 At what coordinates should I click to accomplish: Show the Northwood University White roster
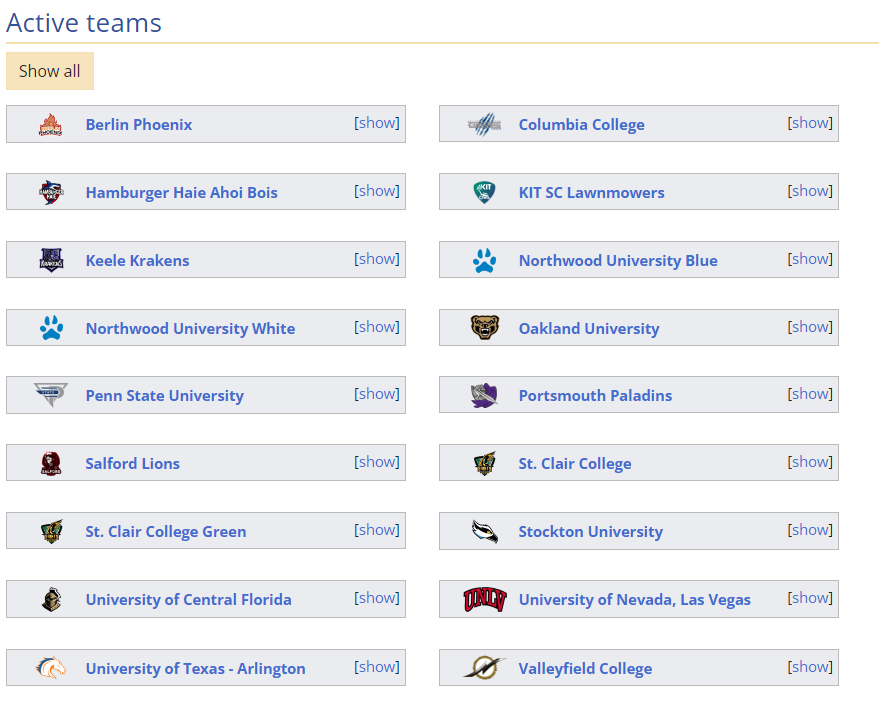tap(377, 326)
